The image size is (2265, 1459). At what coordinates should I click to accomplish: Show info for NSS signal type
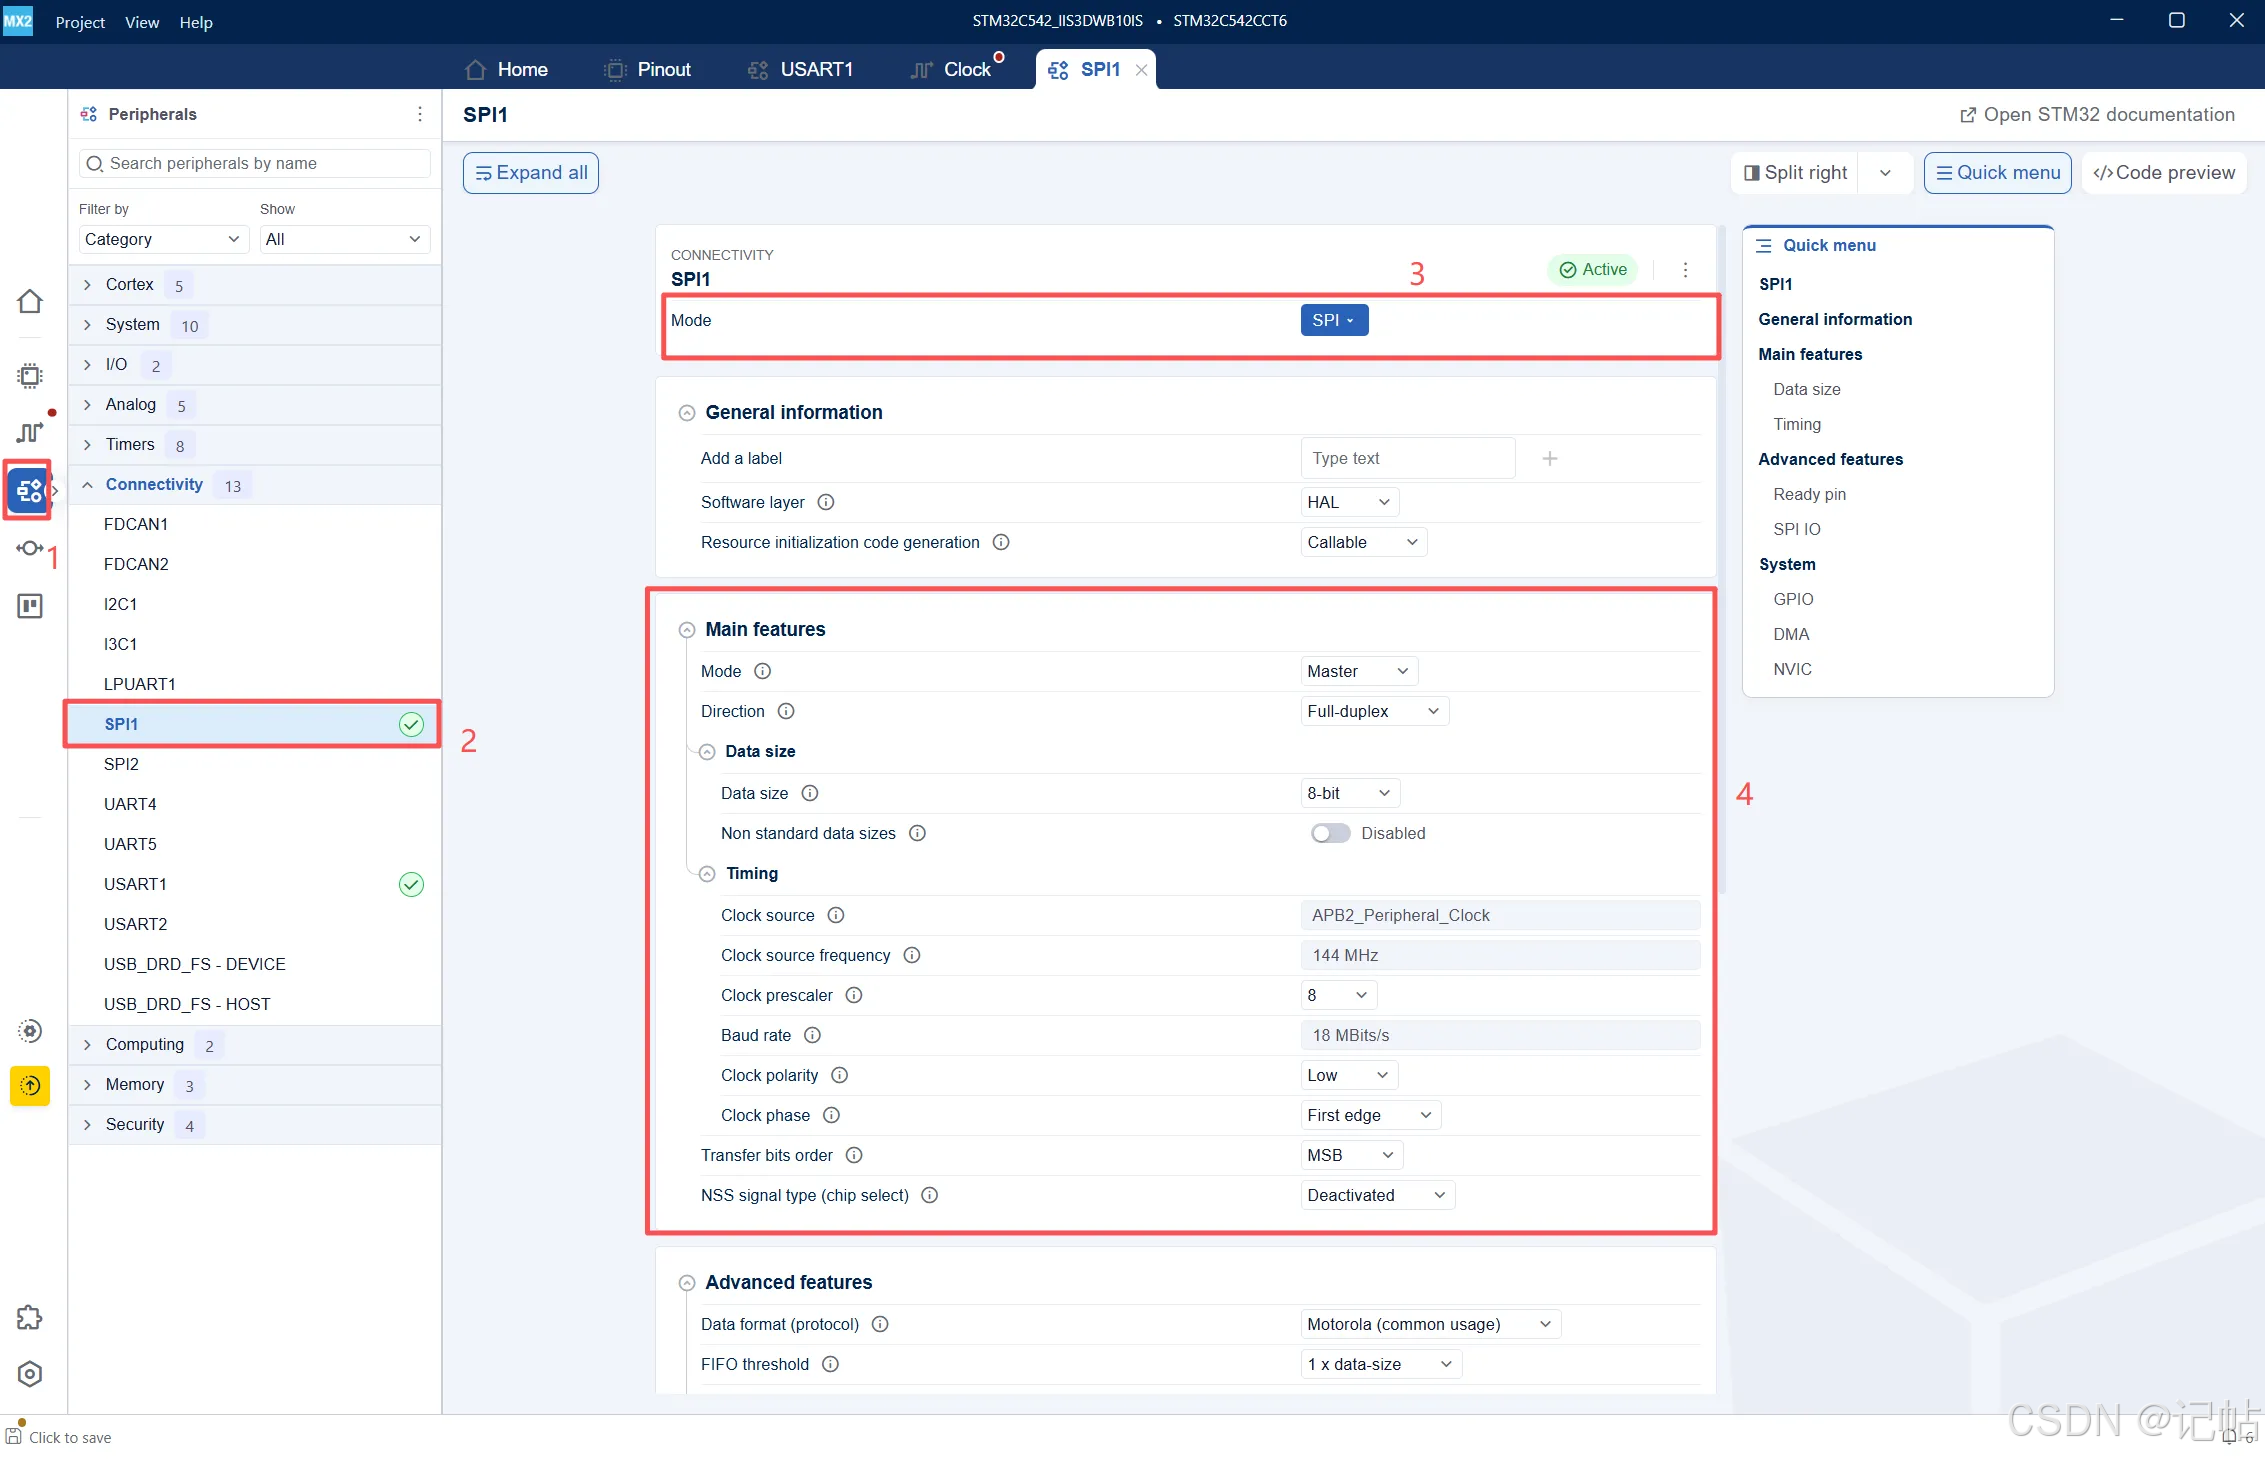pyautogui.click(x=930, y=1195)
